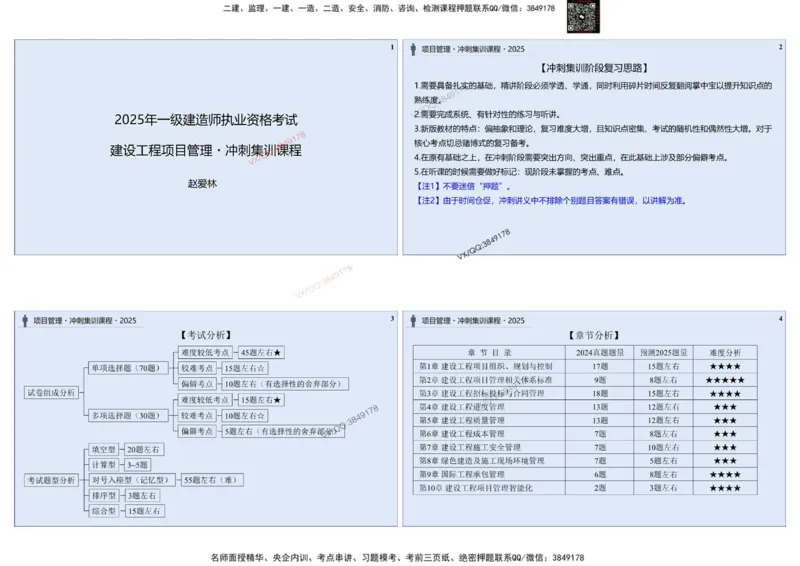The height and width of the screenshot is (566, 800).
Task: Click the 章节目录 column header
Action: coord(489,353)
